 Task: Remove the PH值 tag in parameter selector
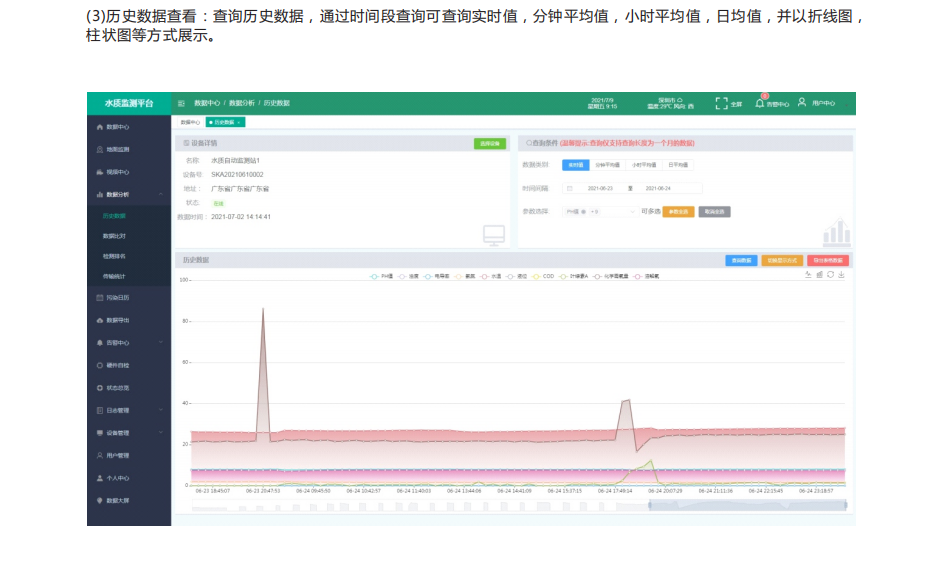click(583, 212)
